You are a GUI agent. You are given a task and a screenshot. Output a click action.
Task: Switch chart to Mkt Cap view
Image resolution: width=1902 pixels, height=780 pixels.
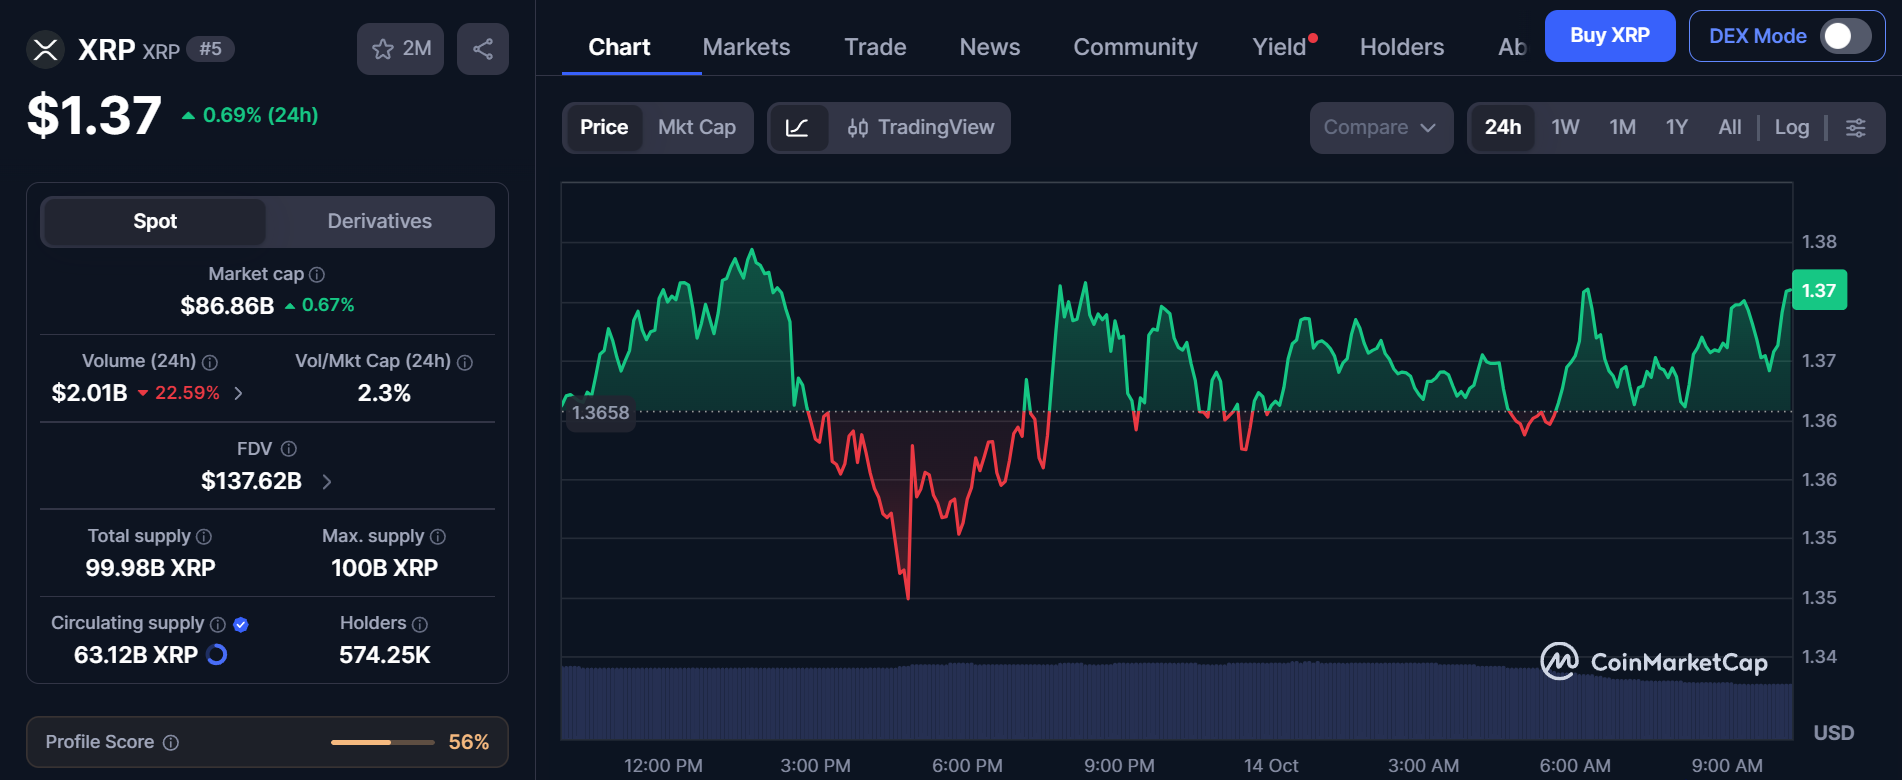point(697,128)
